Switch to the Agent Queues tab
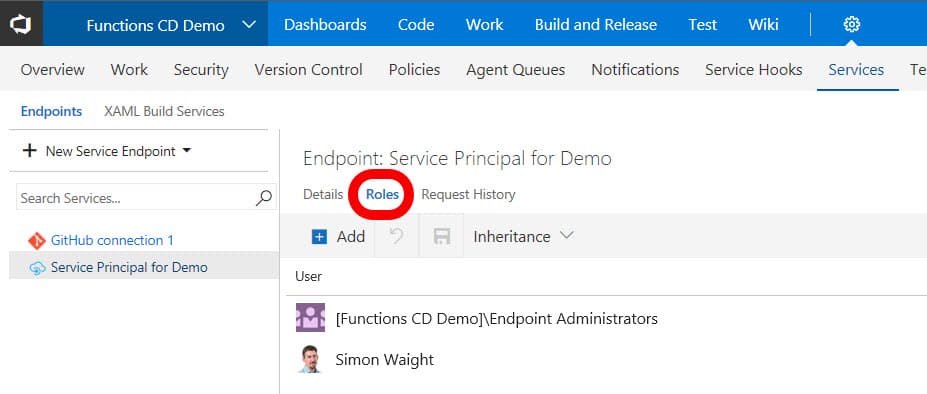This screenshot has width=927, height=394. click(x=516, y=70)
